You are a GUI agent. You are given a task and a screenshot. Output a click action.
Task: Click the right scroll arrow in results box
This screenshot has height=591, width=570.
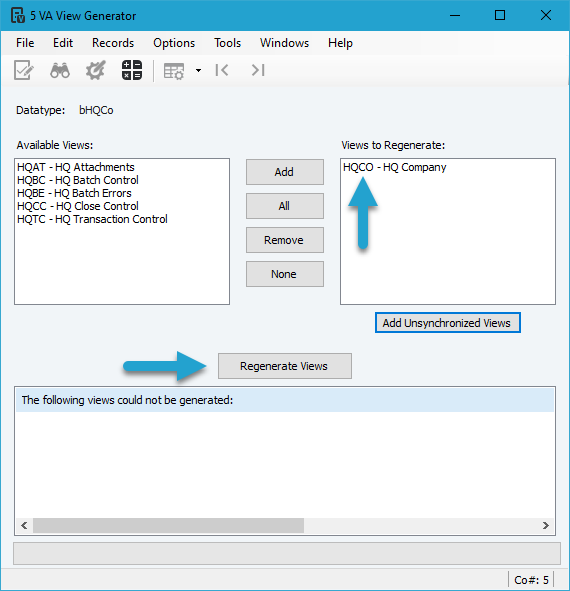point(545,525)
